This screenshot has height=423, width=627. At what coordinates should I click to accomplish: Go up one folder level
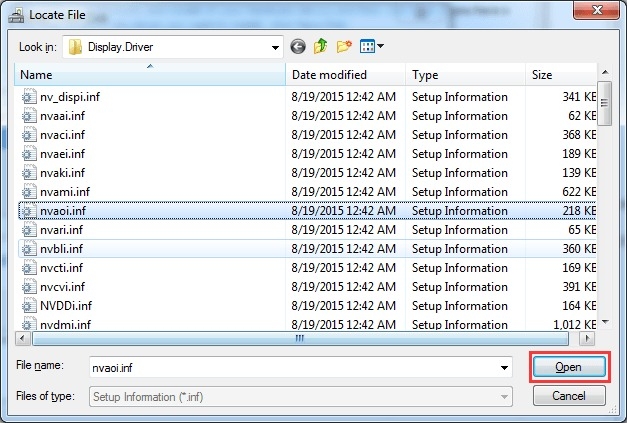point(320,46)
